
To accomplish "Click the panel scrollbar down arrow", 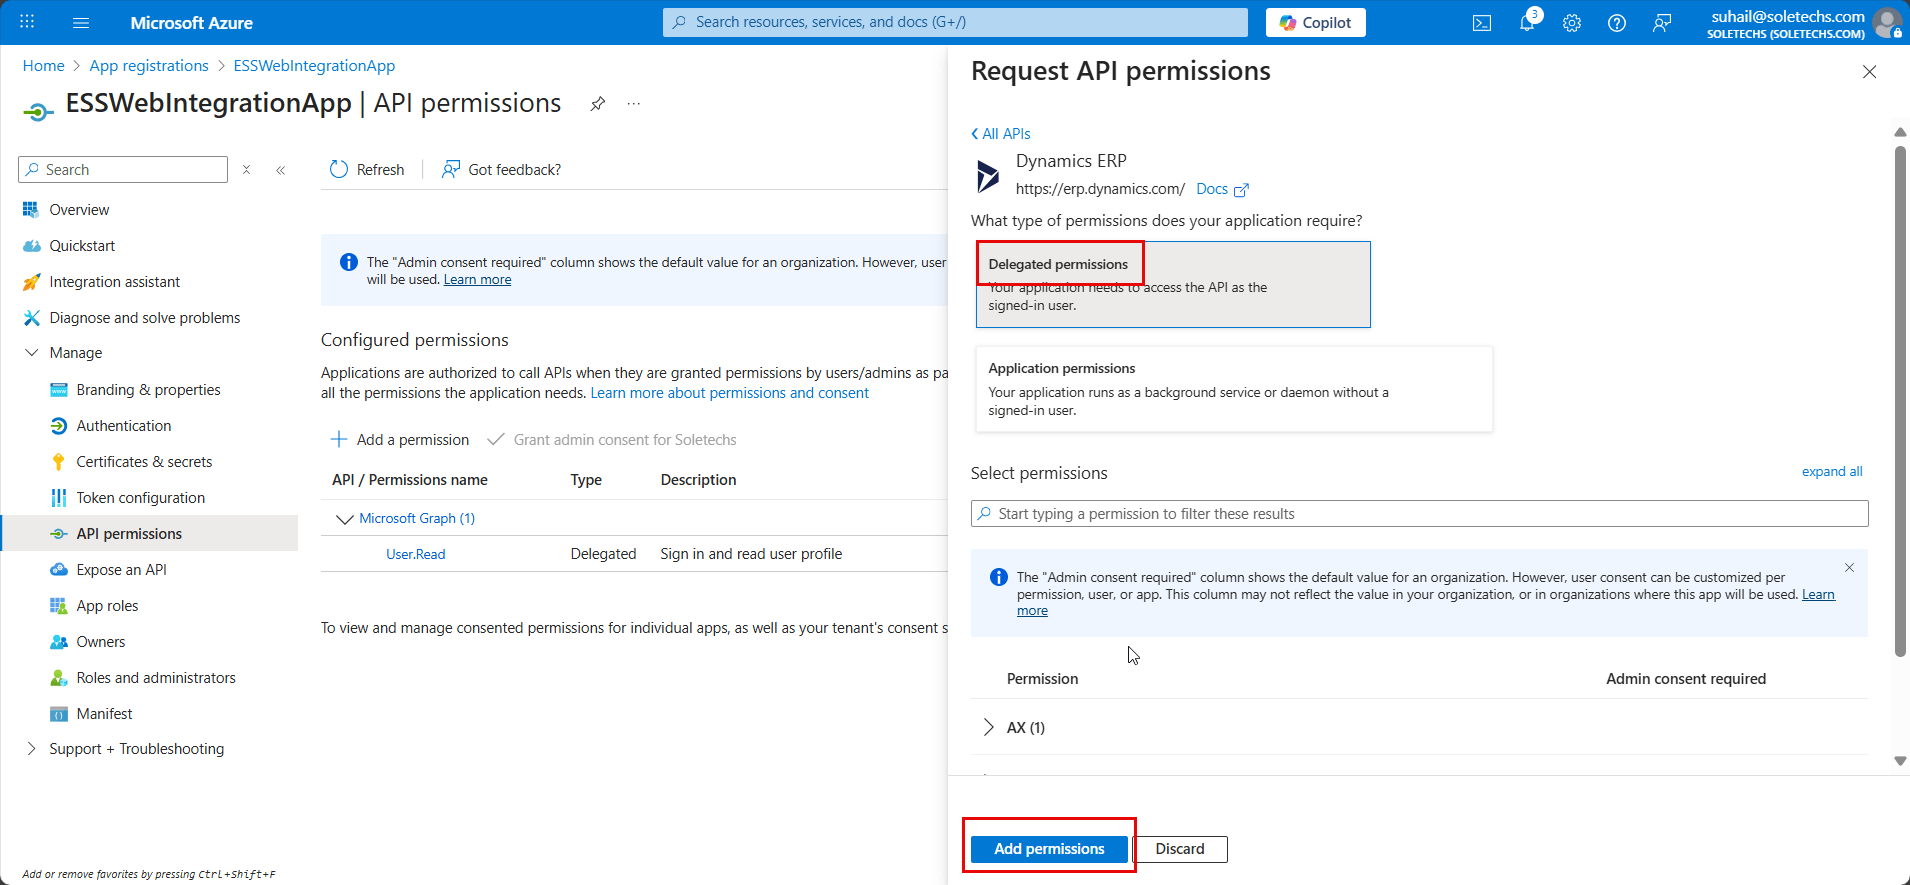I will [1900, 761].
